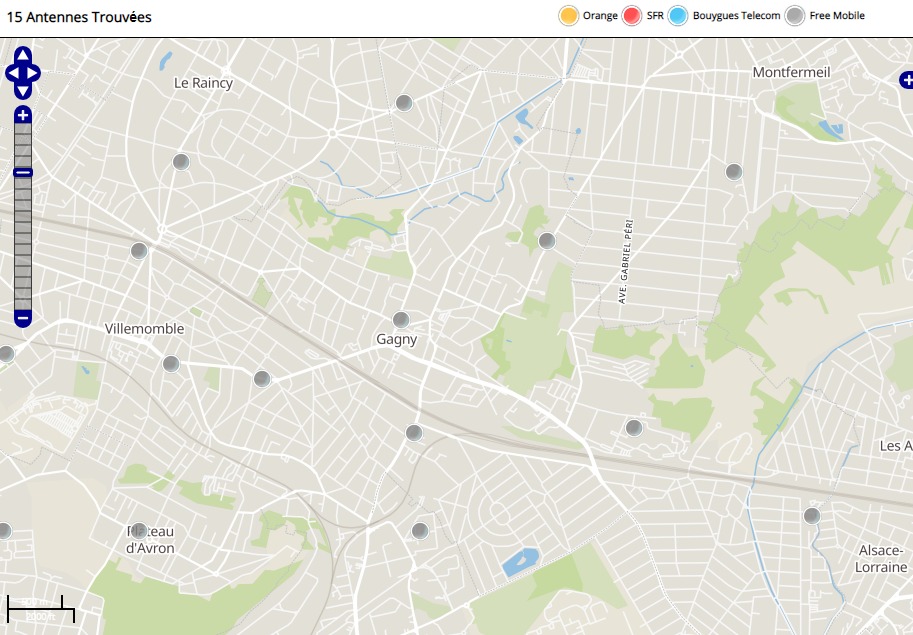Screen dimensions: 913x635
Task: Pan the map down with the arrow
Action: 23,90
